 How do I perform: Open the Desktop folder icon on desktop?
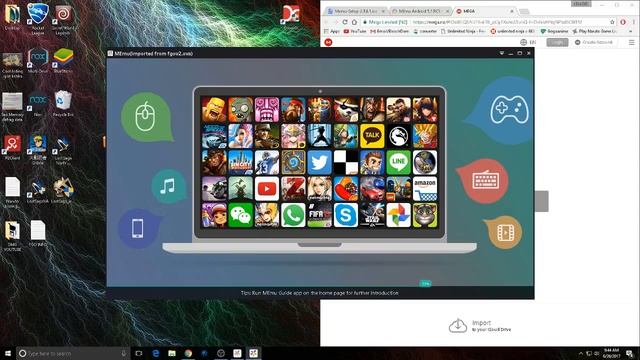coord(12,17)
